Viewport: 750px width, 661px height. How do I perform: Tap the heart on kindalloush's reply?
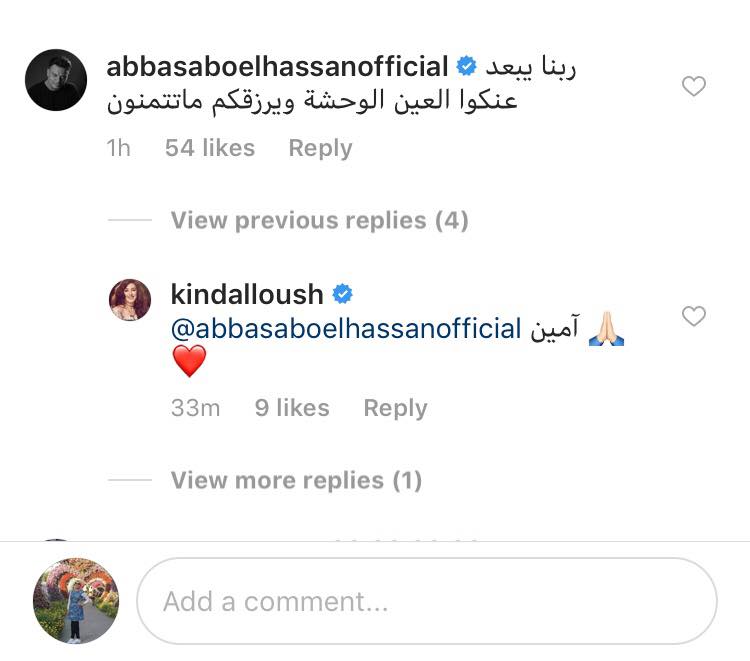(693, 317)
